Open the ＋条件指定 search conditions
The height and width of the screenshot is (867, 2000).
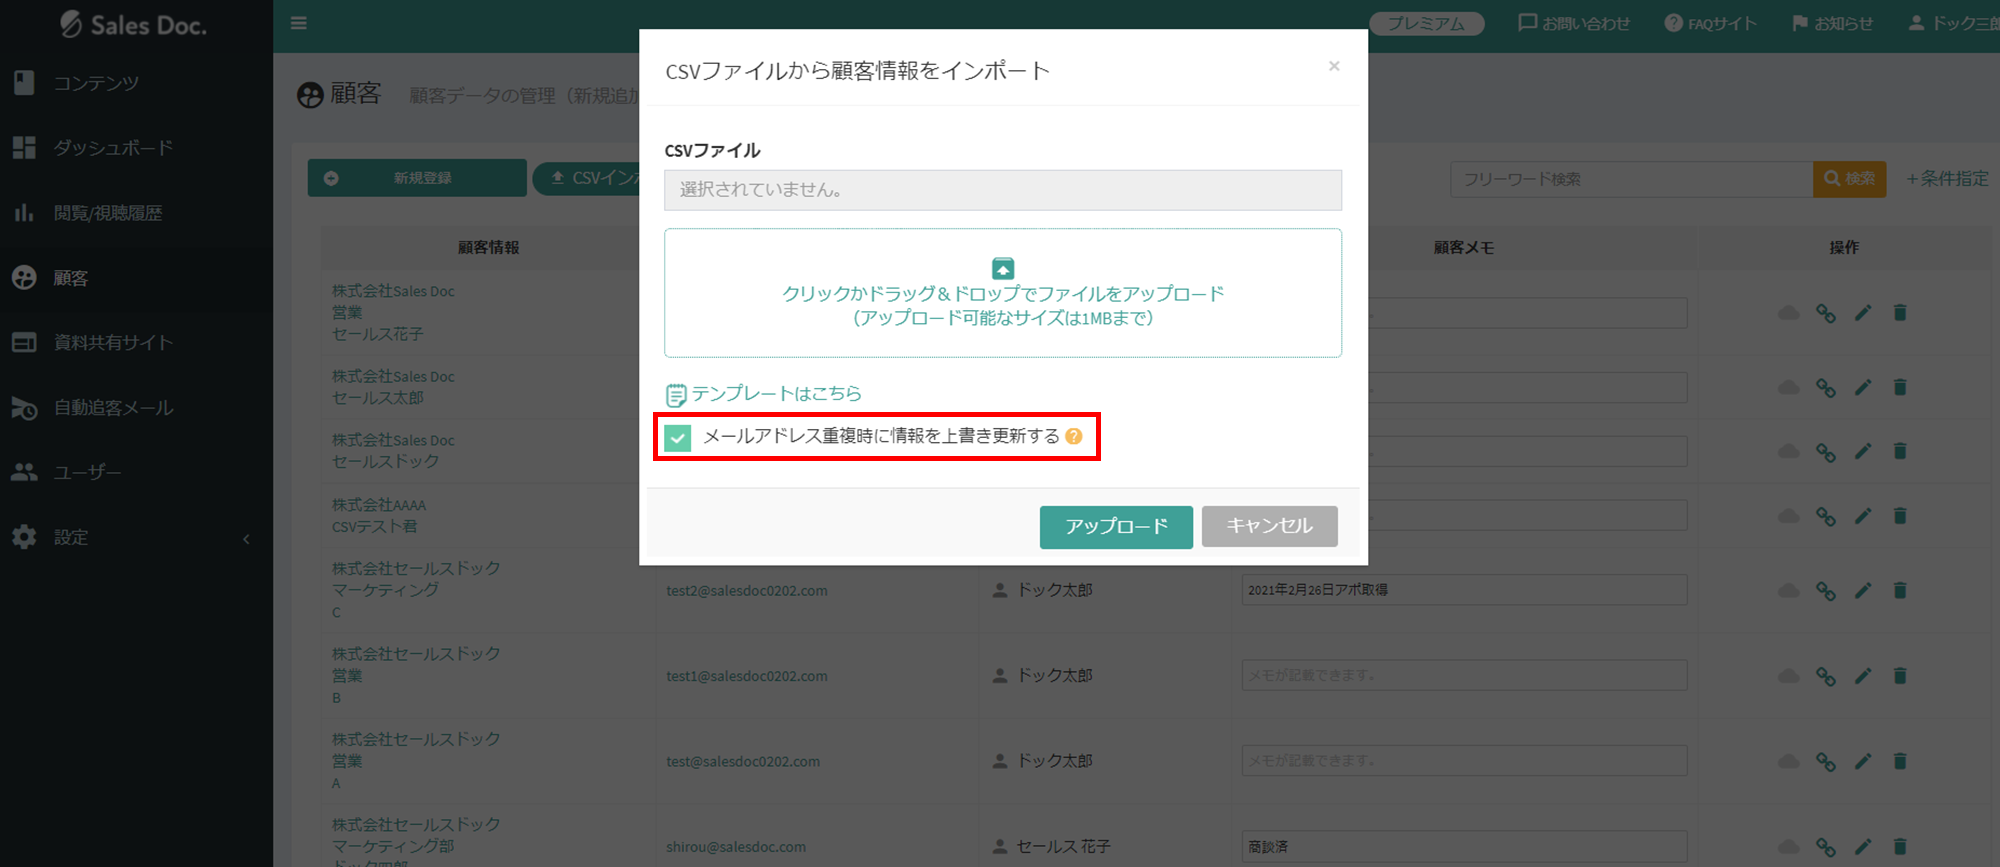(x=1946, y=179)
